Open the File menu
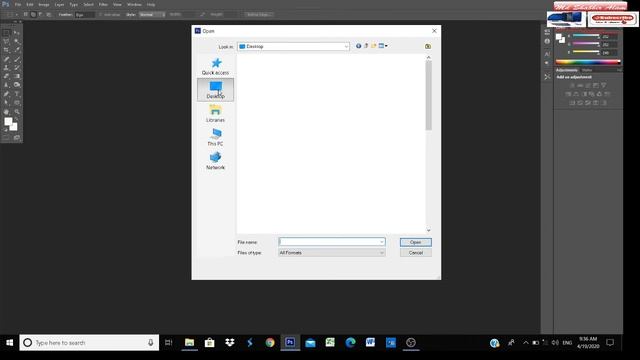Viewport: 640px width, 360px height. pos(18,4)
